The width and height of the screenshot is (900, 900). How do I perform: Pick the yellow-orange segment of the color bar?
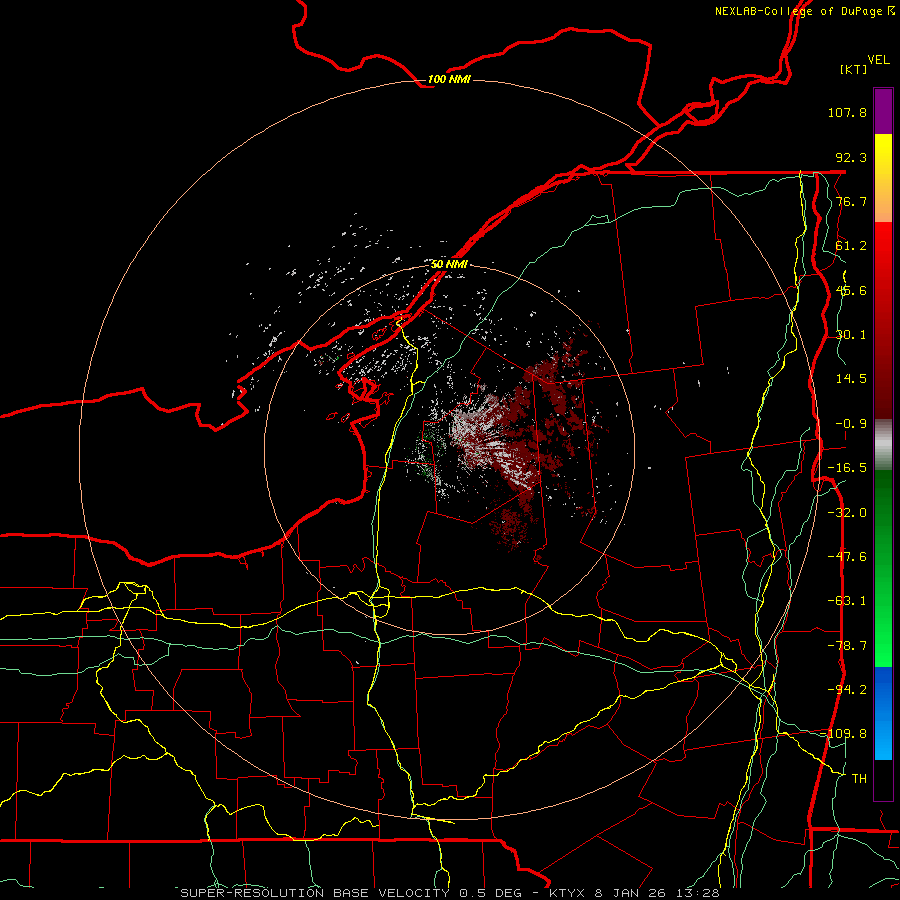pos(883,178)
